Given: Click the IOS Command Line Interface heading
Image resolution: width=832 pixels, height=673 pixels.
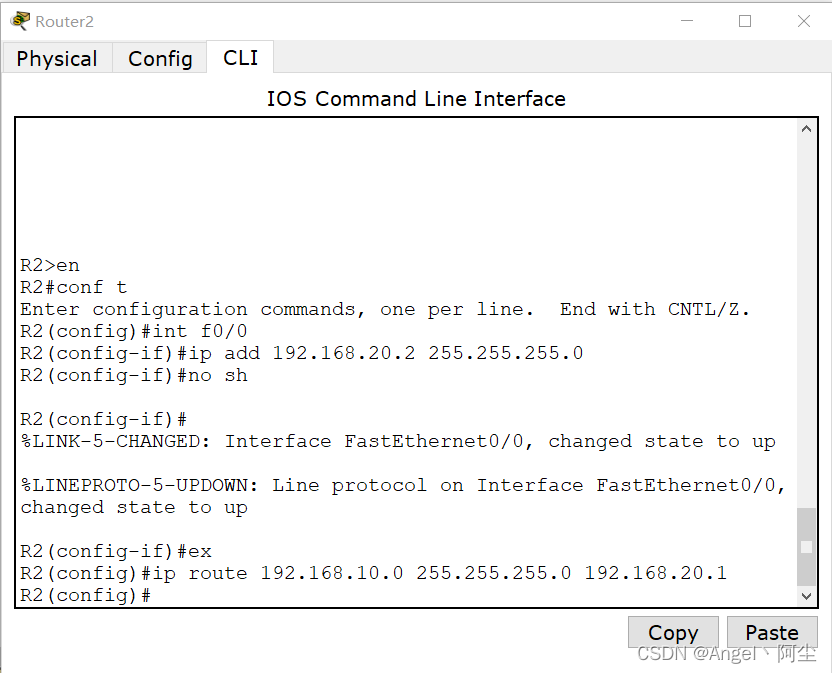Looking at the screenshot, I should pos(416,99).
